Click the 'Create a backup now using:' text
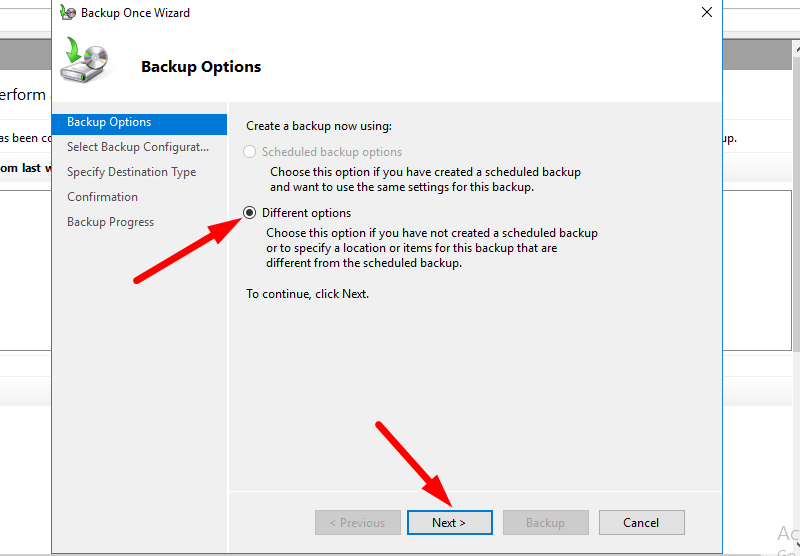Screen dimensions: 800x556 click(319, 126)
